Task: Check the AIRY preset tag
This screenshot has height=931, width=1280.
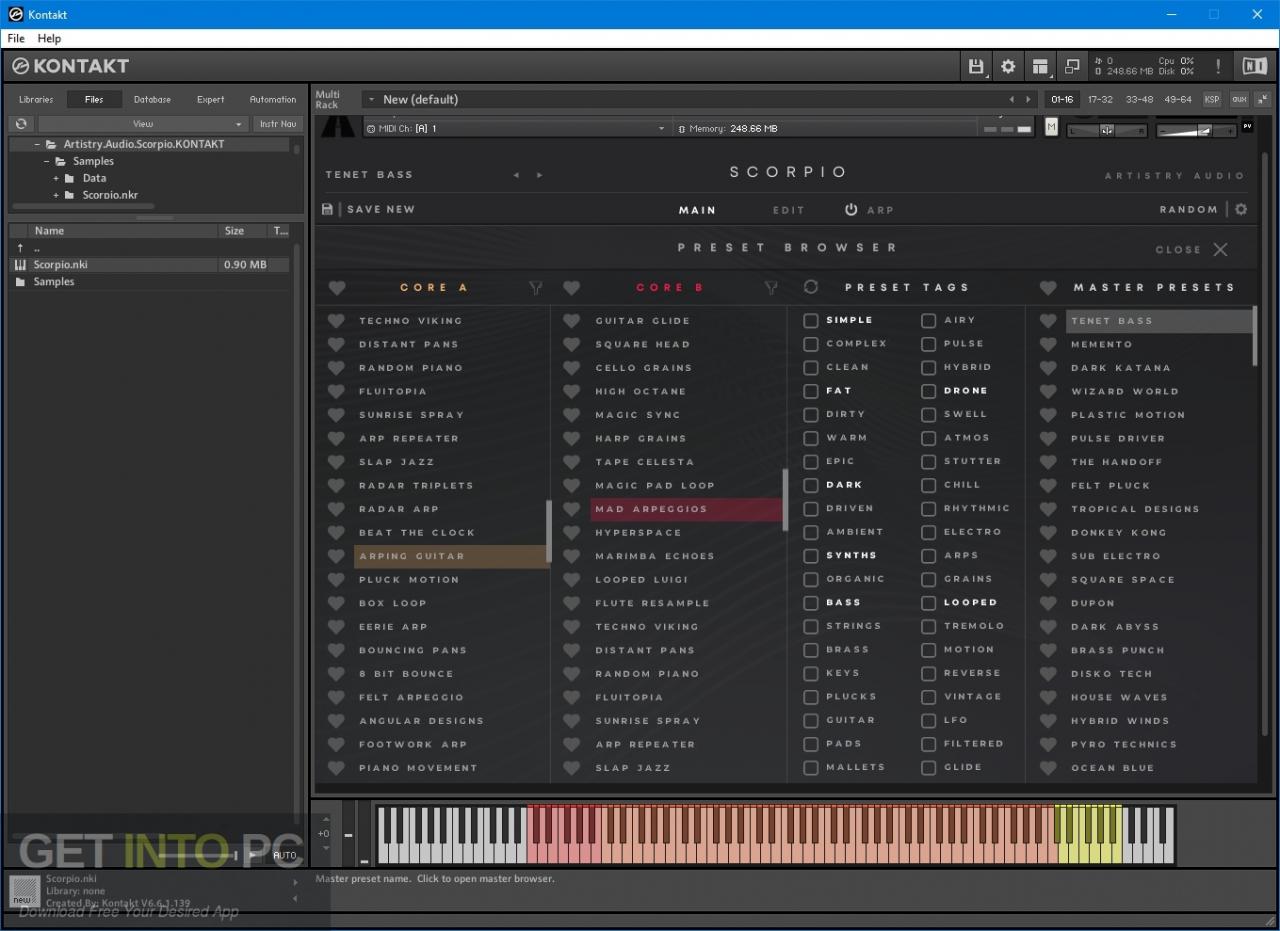Action: 929,321
